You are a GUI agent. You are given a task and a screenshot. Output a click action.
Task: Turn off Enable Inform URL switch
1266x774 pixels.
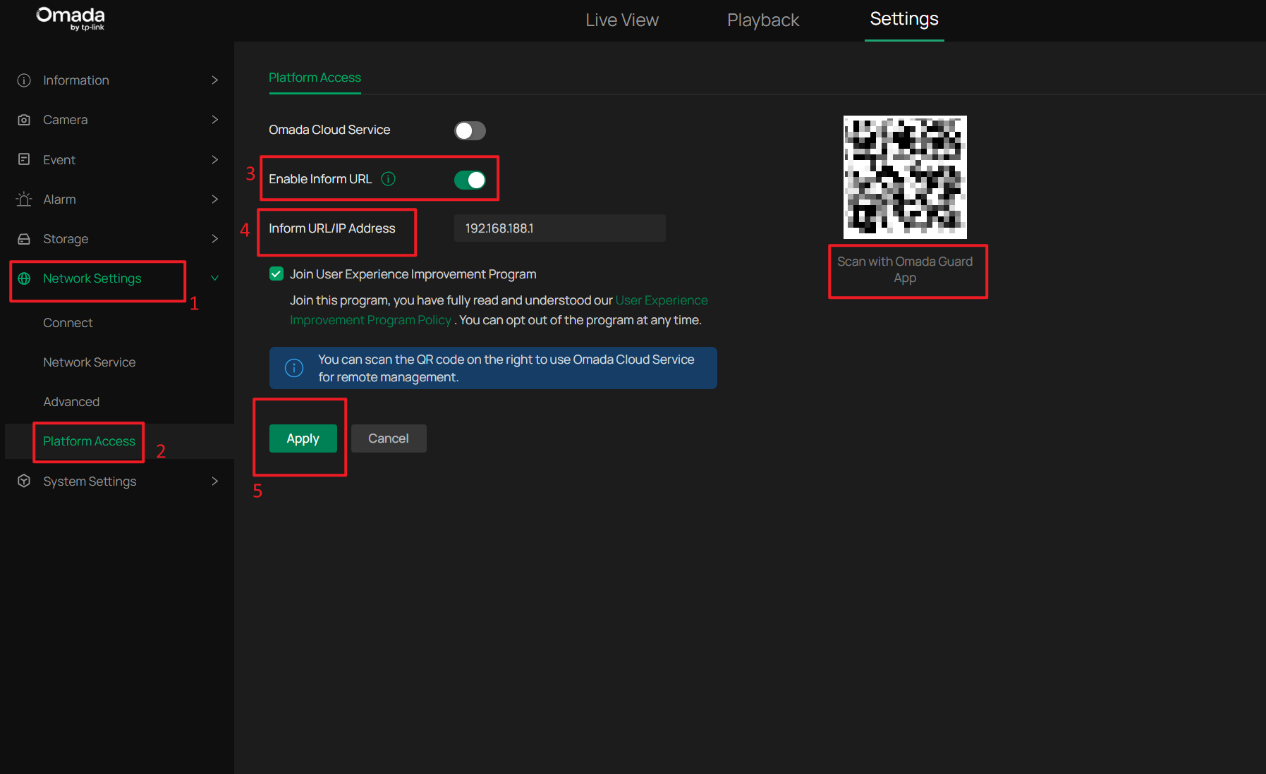[470, 180]
